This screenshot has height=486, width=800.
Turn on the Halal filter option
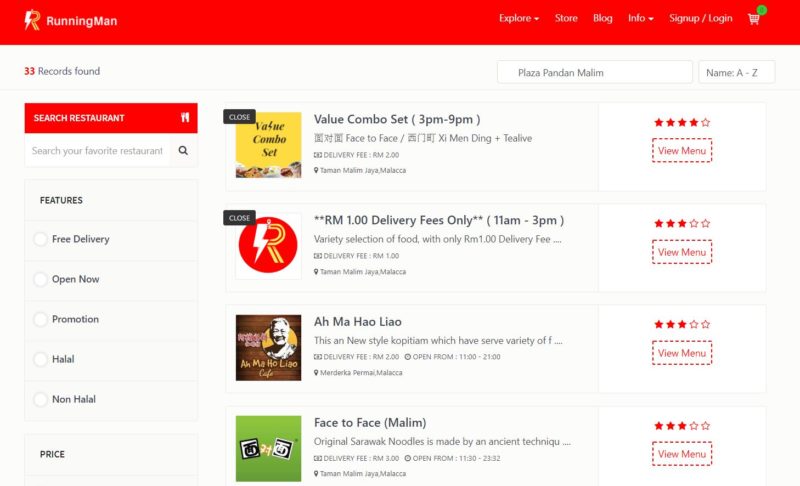[41, 359]
